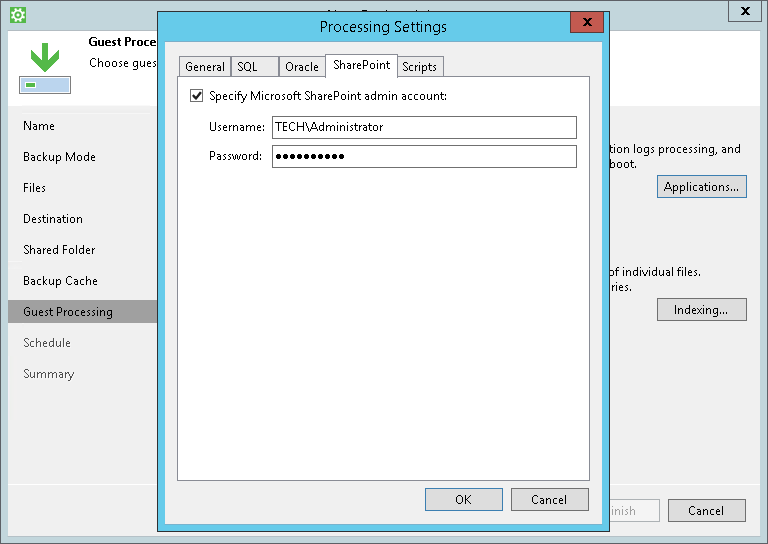Open the Files wizard step

pyautogui.click(x=34, y=188)
